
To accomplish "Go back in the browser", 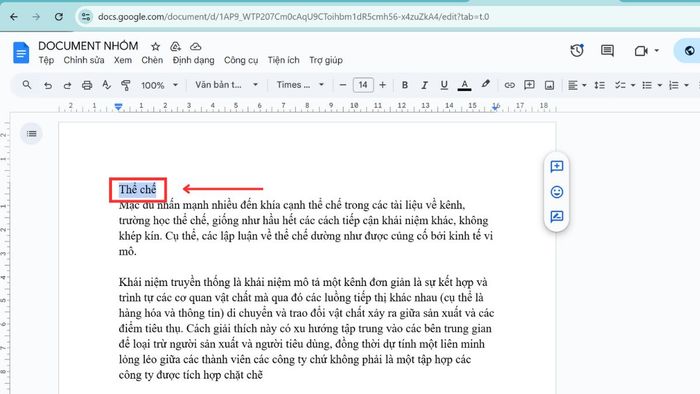I will click(14, 17).
